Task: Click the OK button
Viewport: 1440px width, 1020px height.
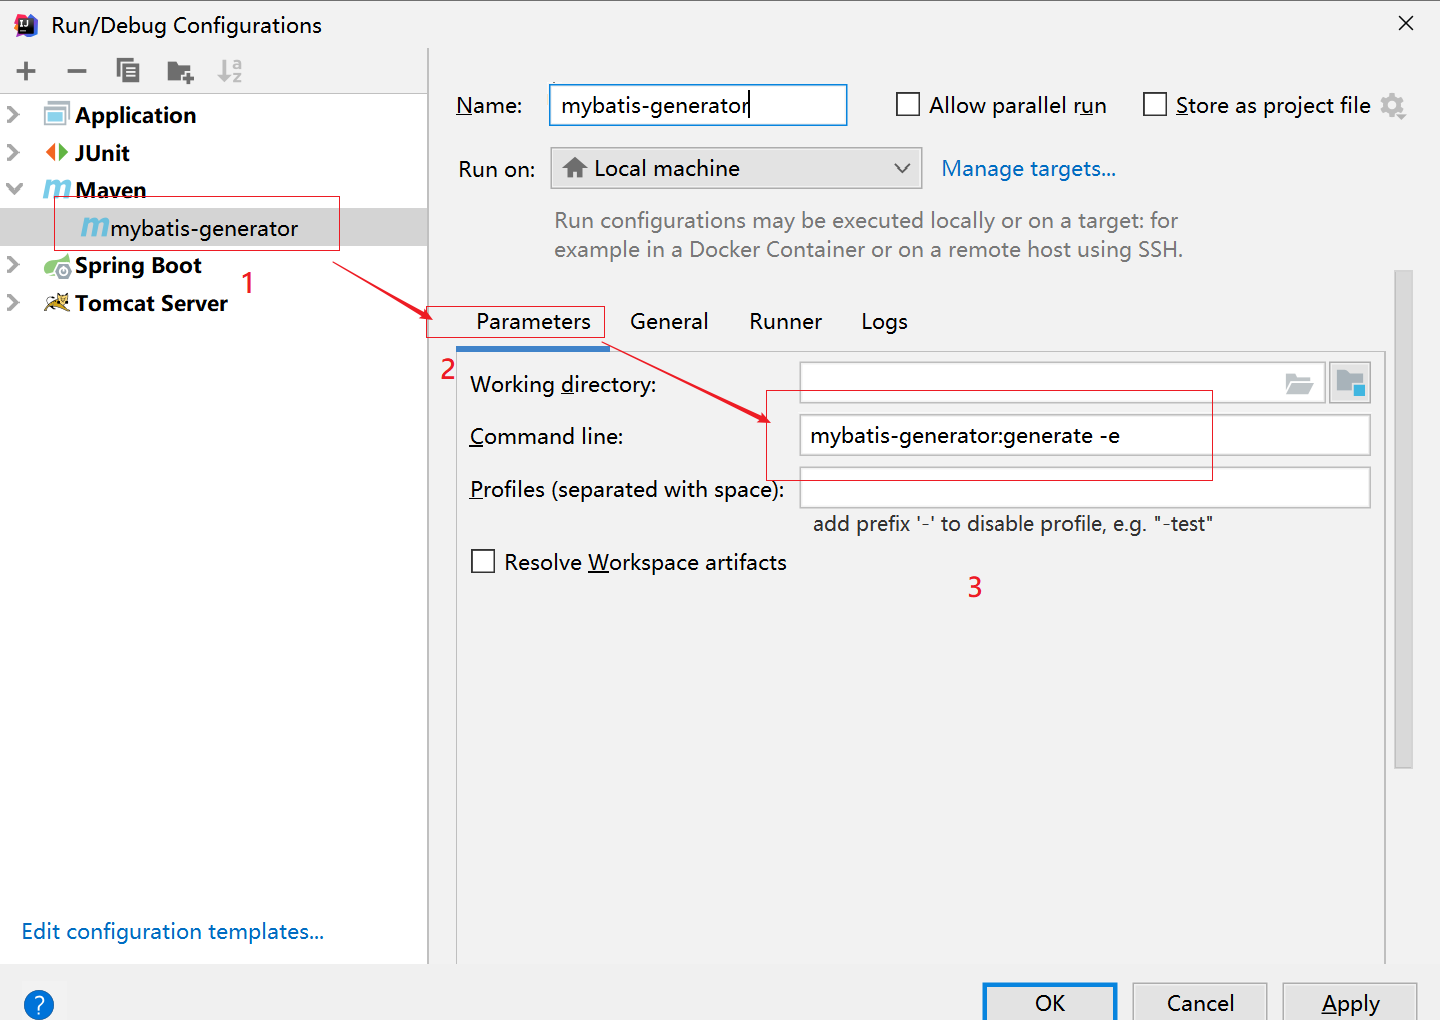Action: 1050,1003
